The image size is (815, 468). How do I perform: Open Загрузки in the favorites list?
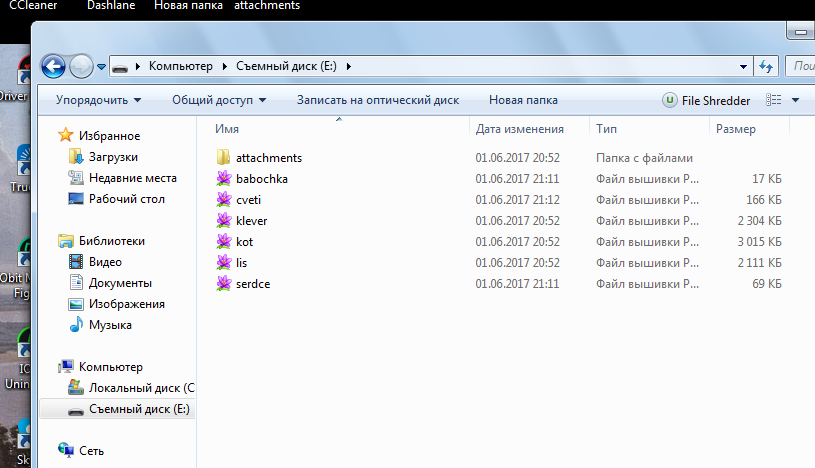[113, 157]
